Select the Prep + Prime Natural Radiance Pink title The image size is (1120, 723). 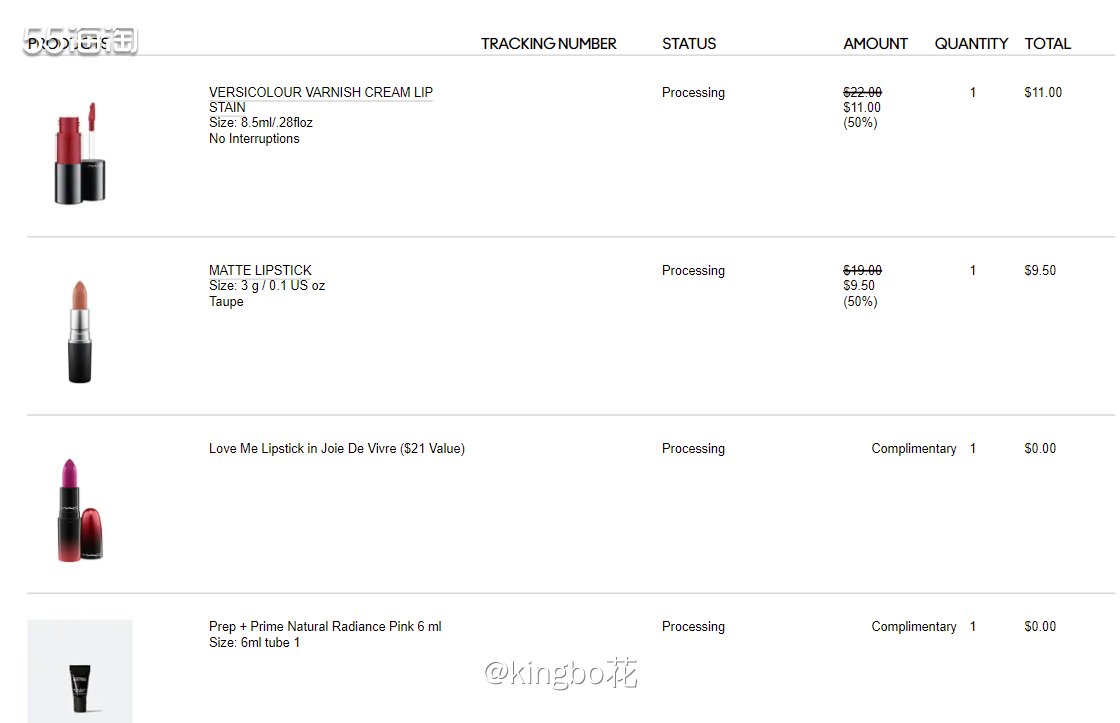pos(325,626)
